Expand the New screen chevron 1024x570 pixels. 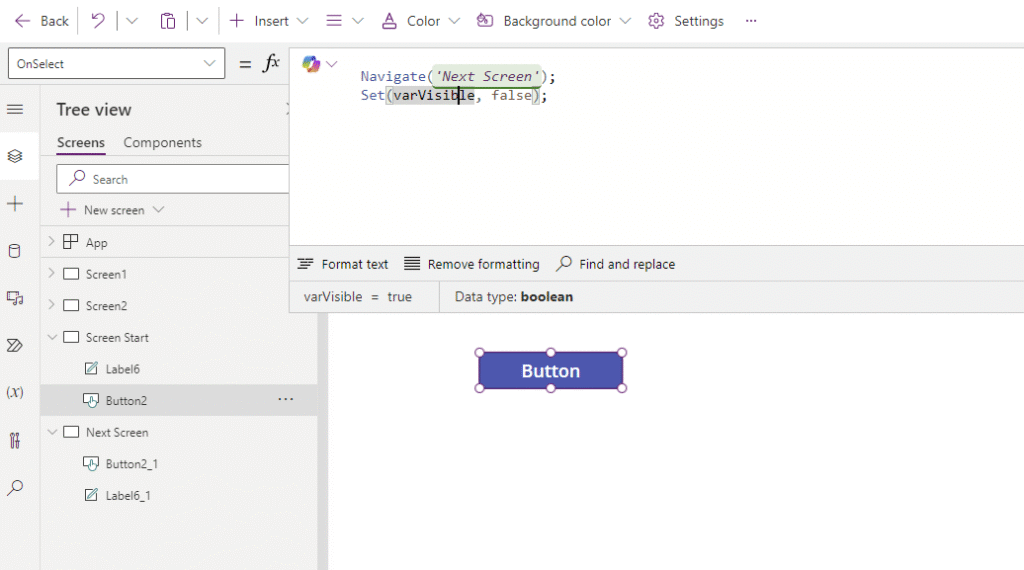pyautogui.click(x=158, y=210)
